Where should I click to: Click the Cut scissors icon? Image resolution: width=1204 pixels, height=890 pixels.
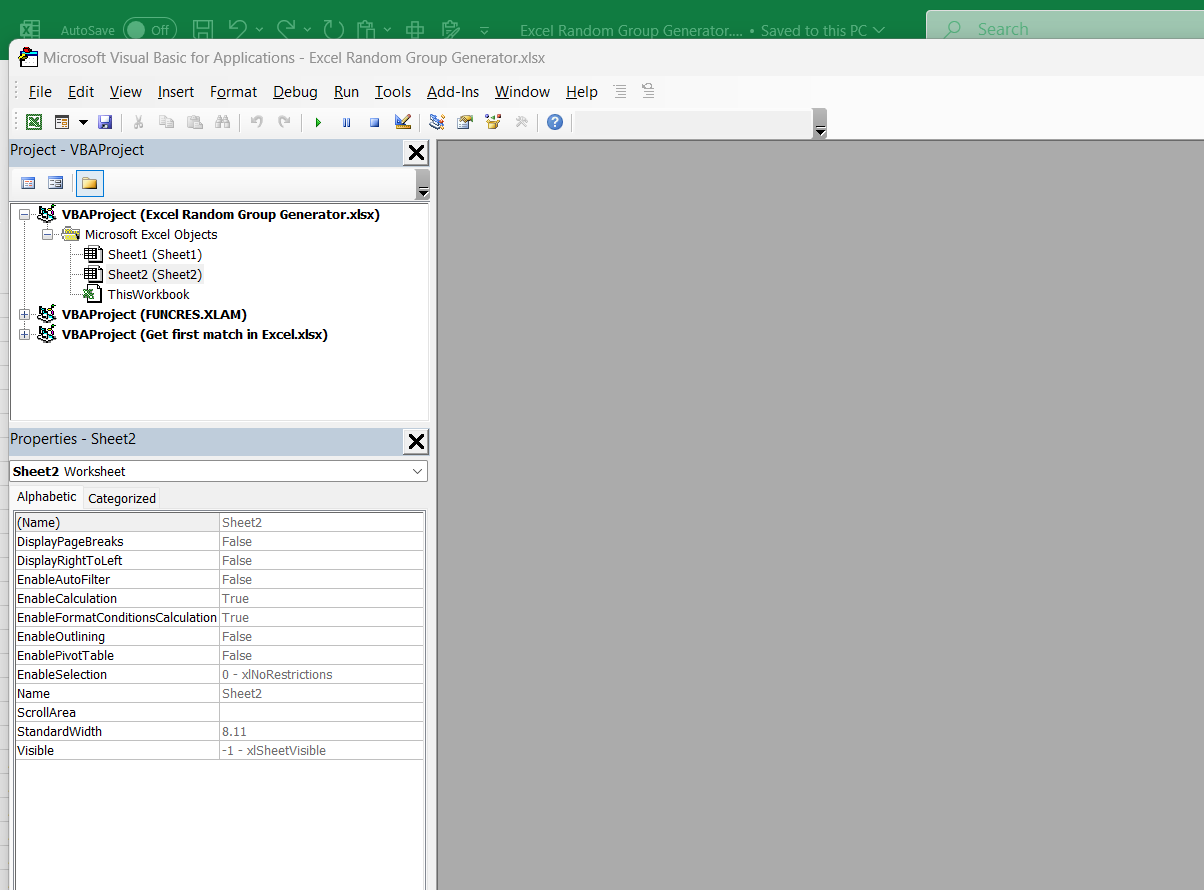139,122
